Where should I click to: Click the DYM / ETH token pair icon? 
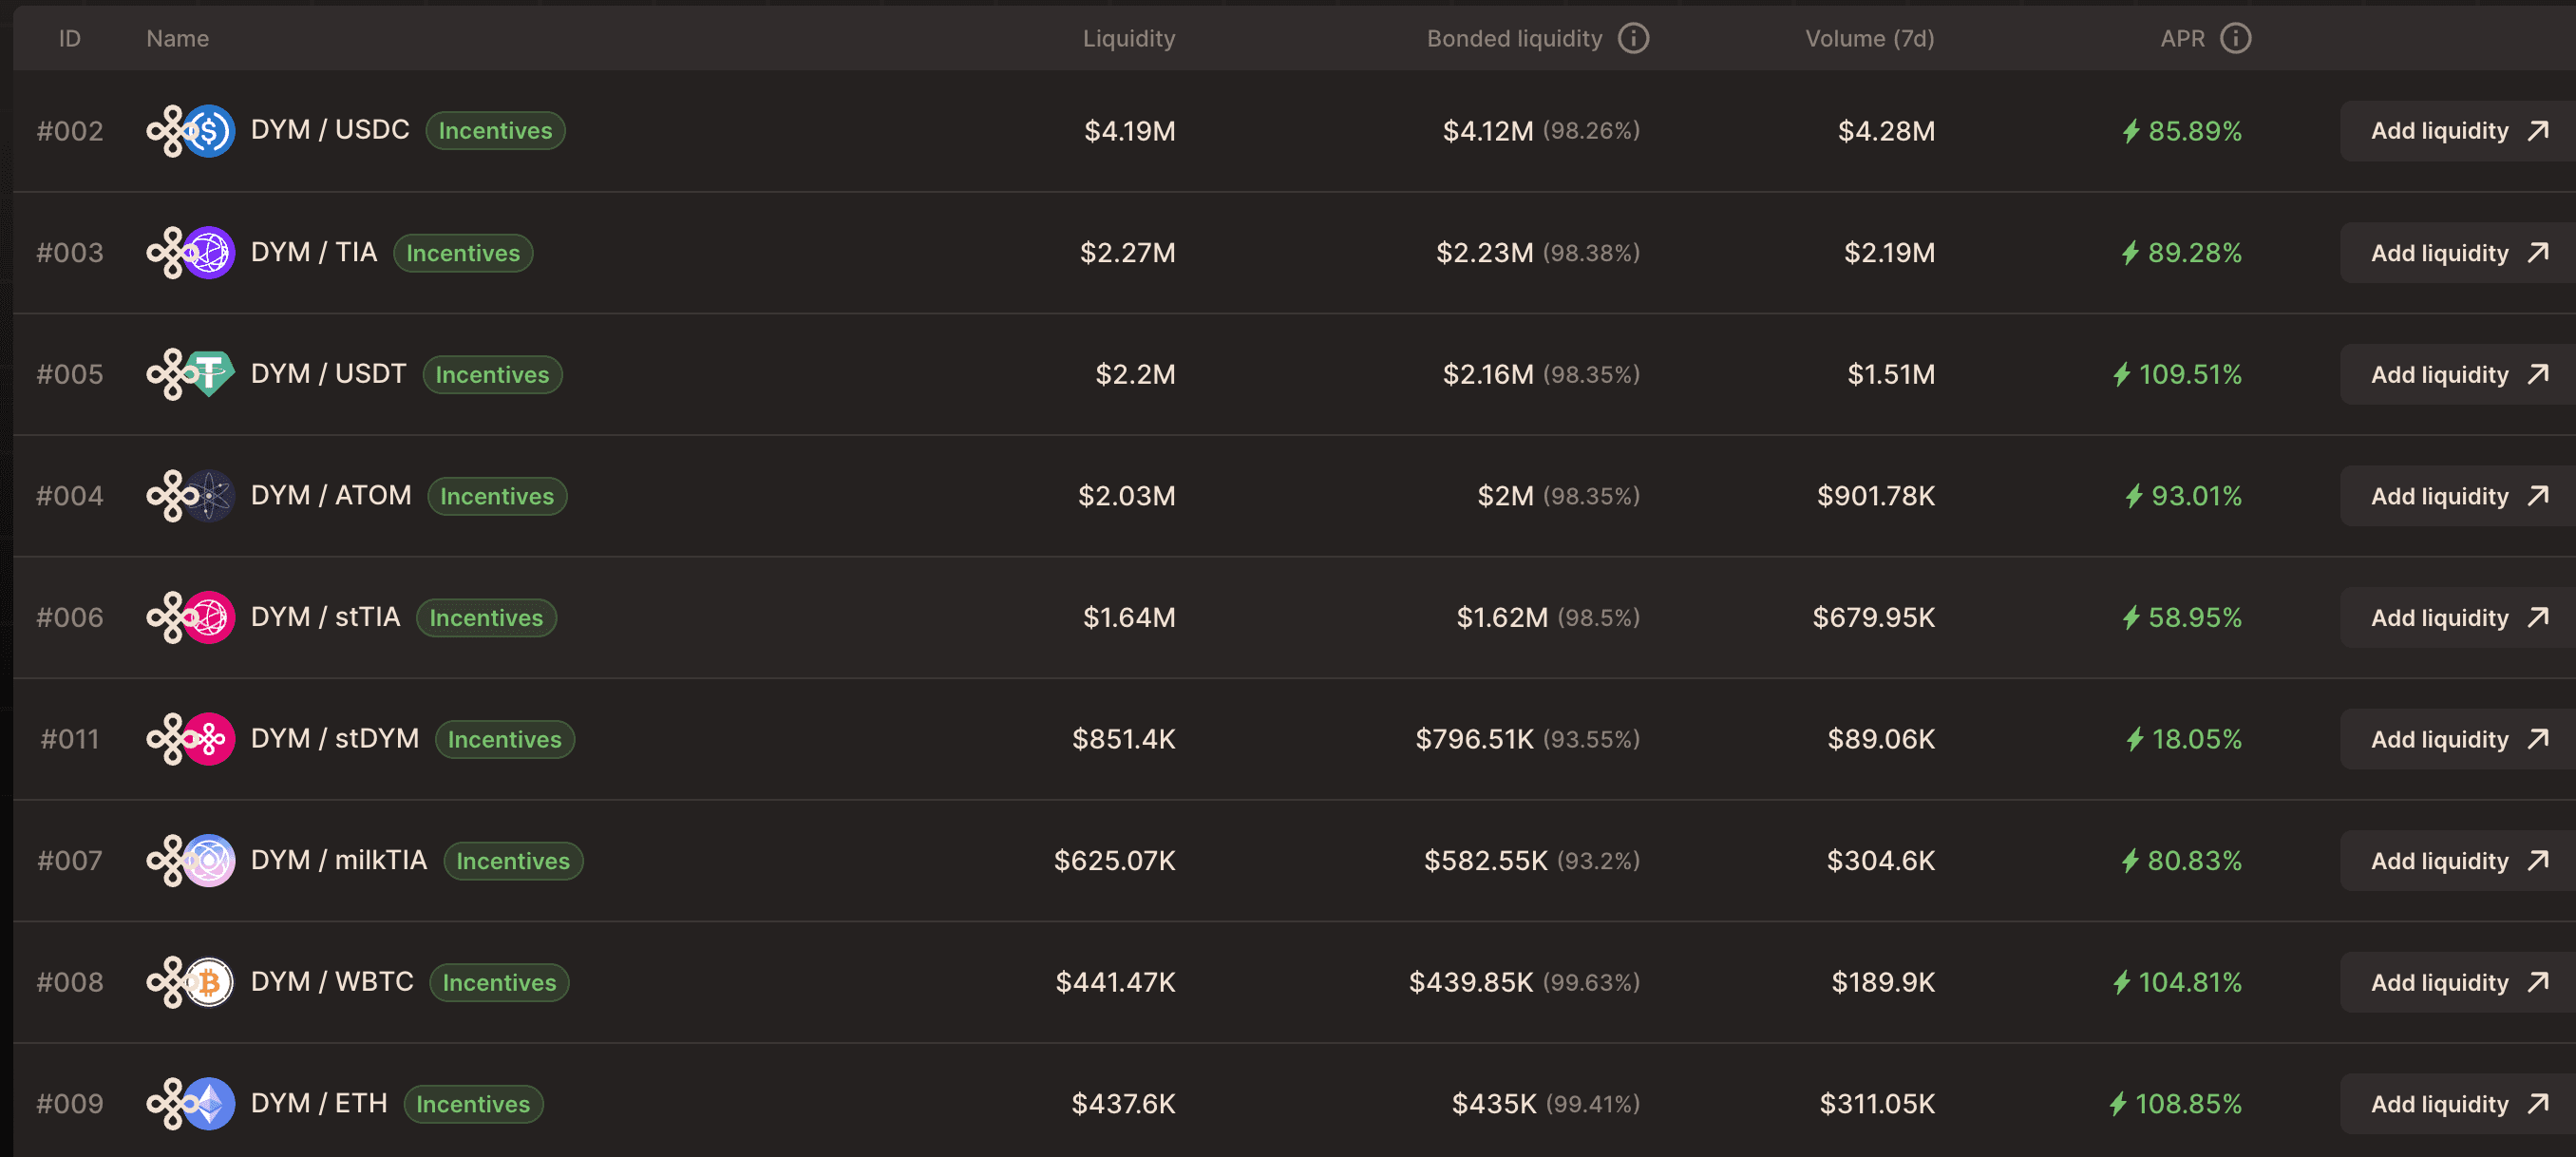coord(190,1103)
